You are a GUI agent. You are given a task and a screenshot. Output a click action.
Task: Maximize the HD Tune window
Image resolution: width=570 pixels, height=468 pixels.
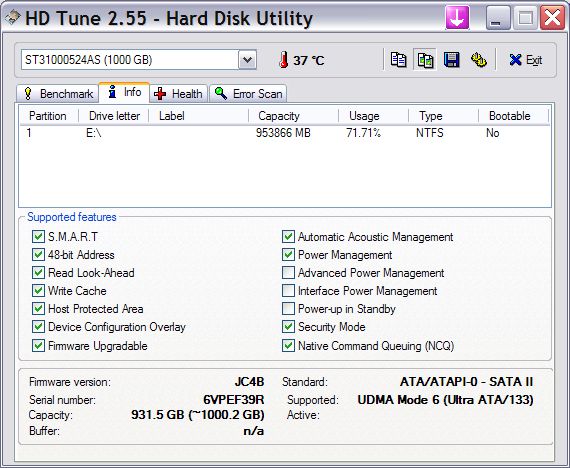pyautogui.click(x=525, y=18)
